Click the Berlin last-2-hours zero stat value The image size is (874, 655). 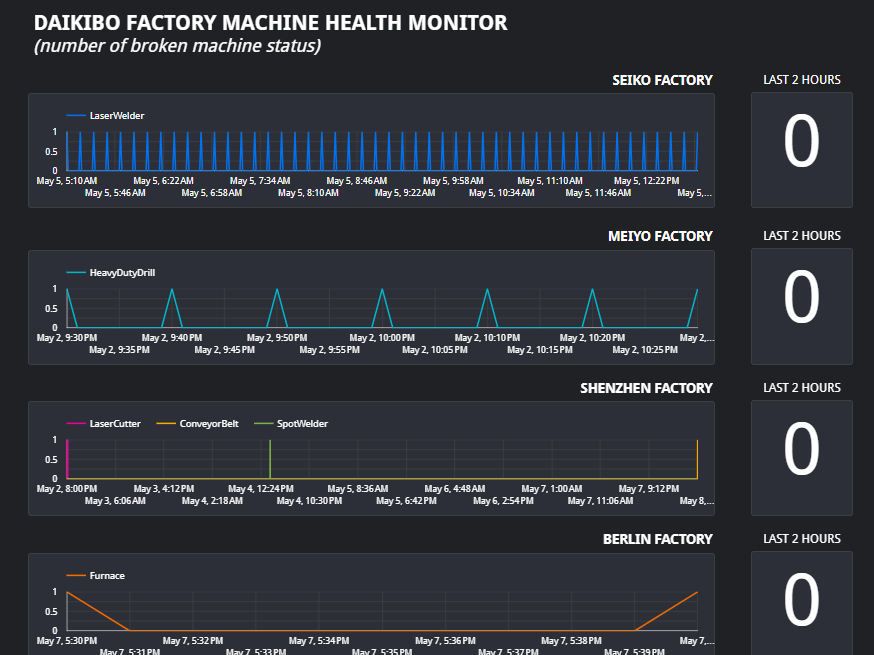tap(801, 601)
